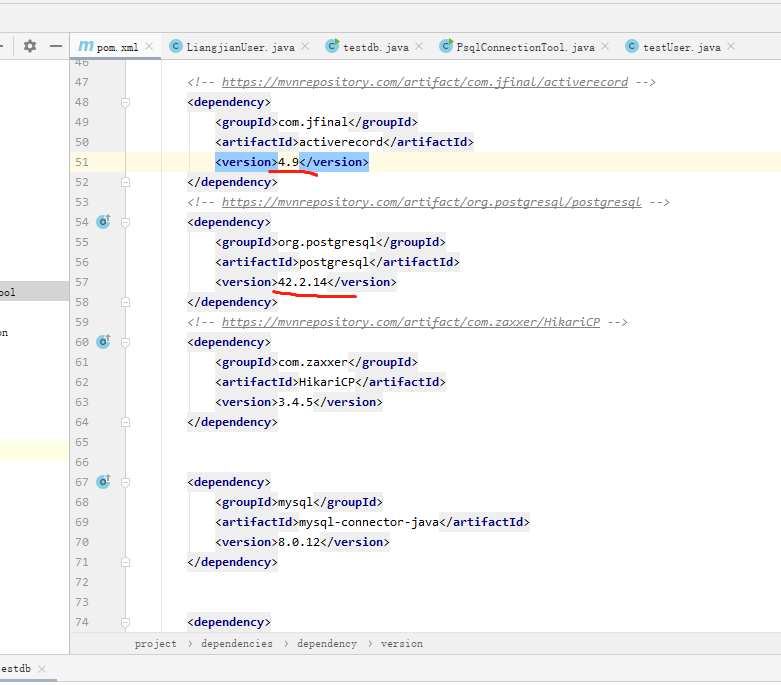This screenshot has height=685, width=781.
Task: Collapse the mysql dependency at line 67
Action: (126, 482)
